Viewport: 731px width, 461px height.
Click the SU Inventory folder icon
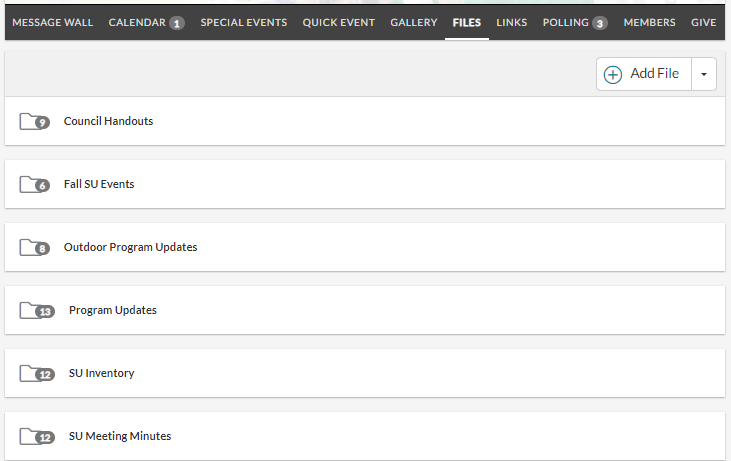click(x=37, y=373)
